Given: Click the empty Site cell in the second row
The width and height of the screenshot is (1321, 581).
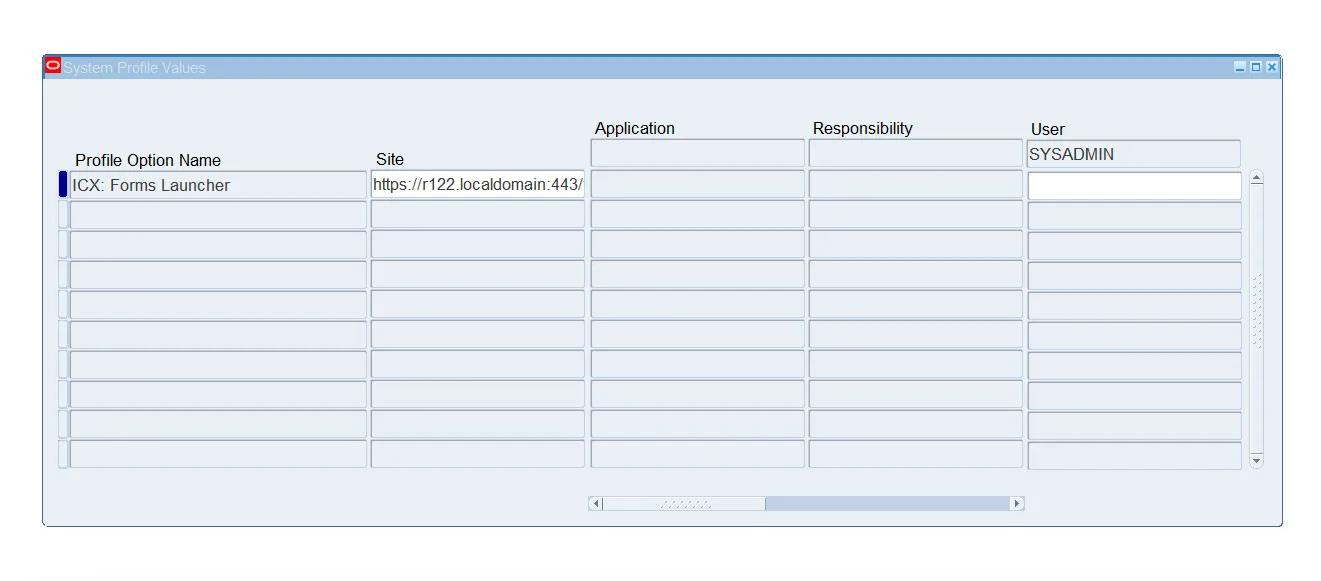Looking at the screenshot, I should coord(477,214).
